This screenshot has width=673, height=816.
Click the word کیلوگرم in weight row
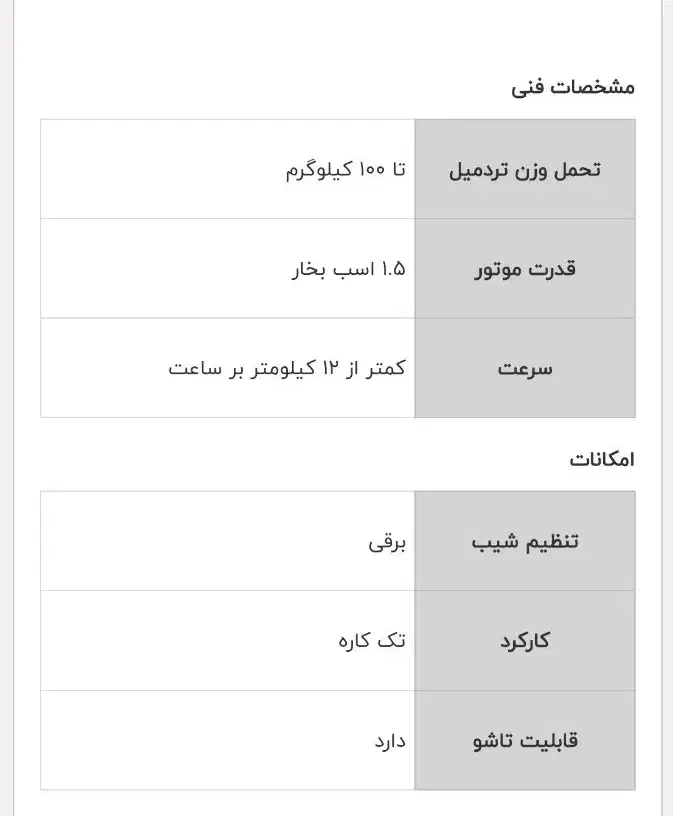(x=314, y=170)
